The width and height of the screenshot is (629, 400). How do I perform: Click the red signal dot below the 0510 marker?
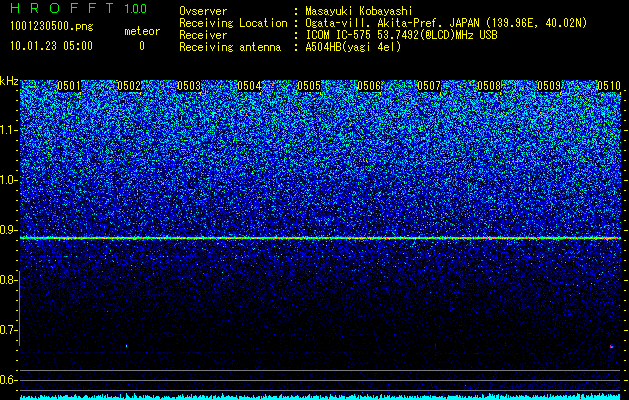[611, 346]
